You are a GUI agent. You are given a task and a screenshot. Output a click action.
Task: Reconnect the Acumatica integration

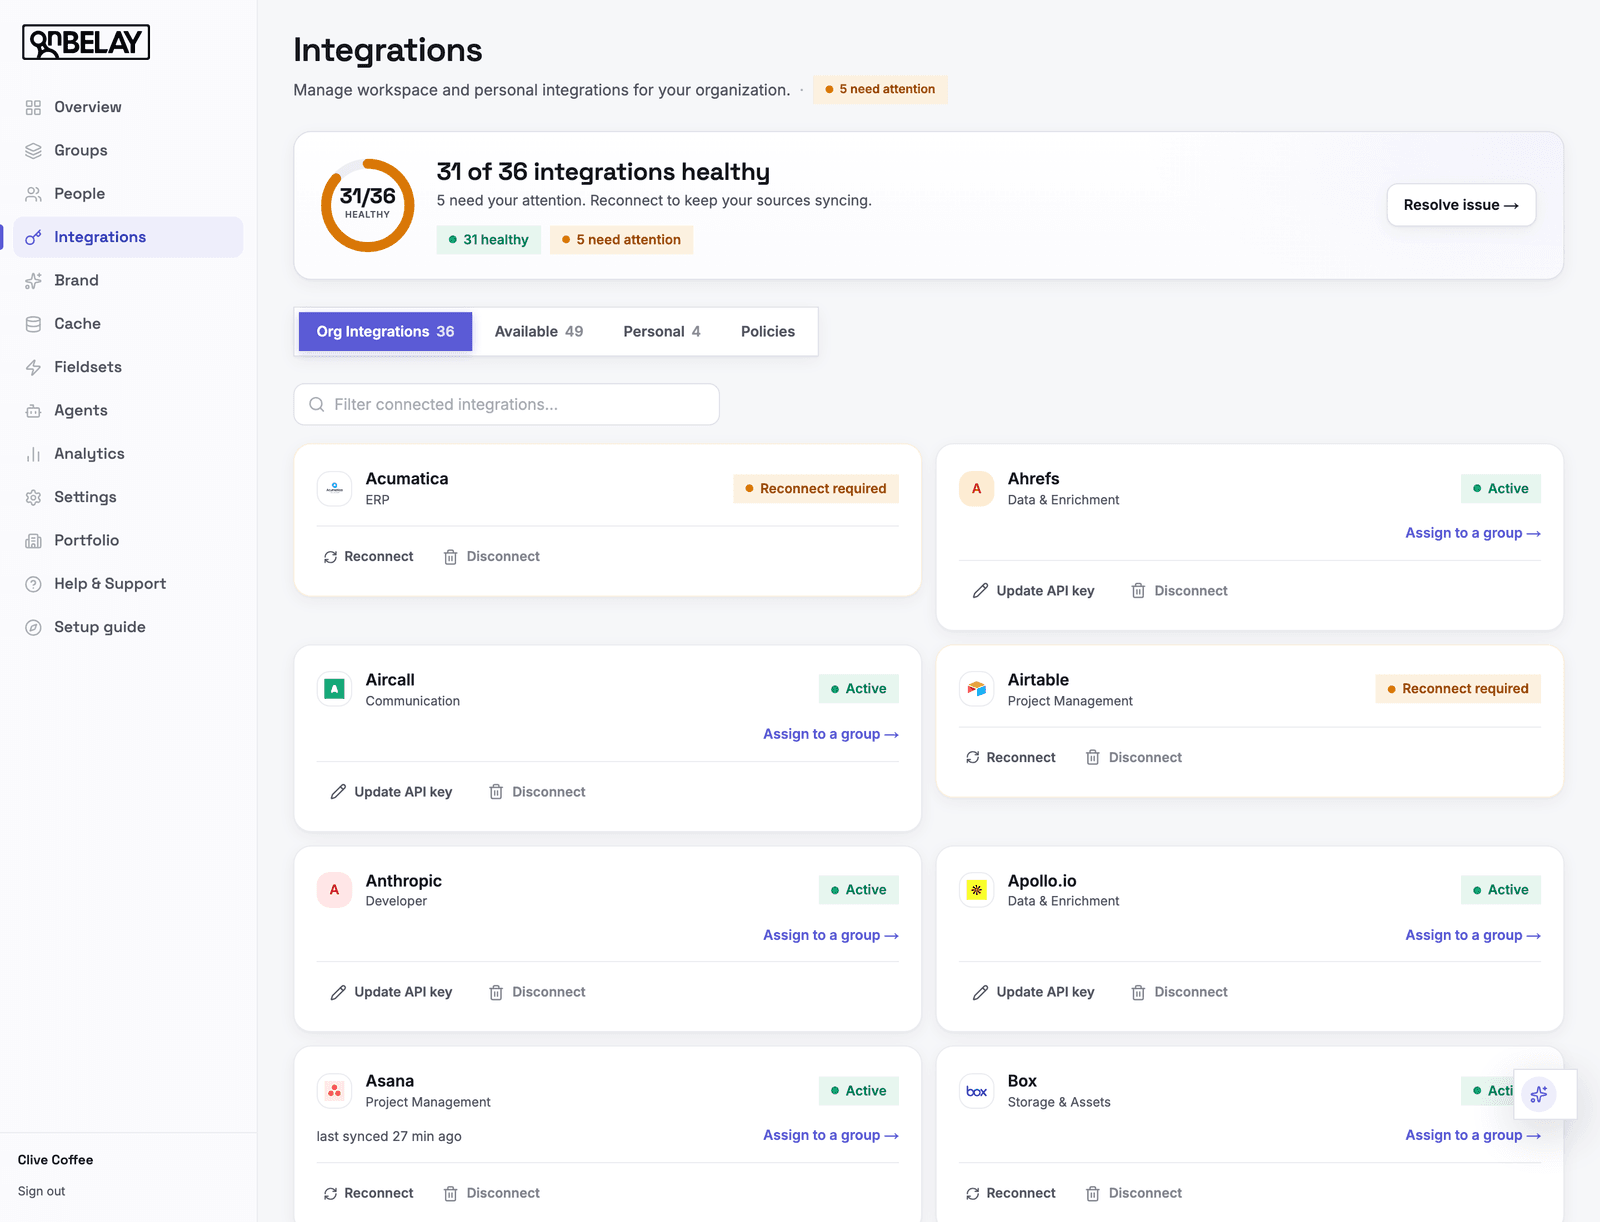(368, 557)
